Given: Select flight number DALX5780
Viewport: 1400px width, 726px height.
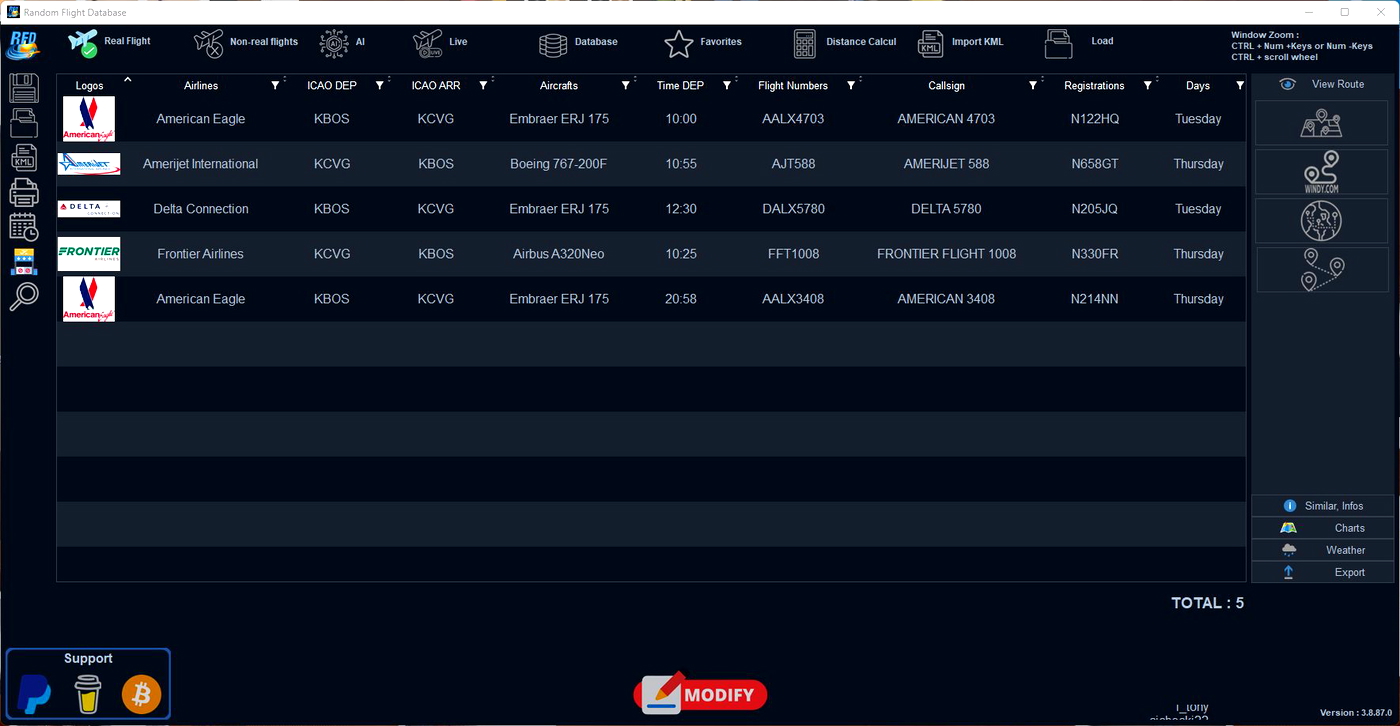Looking at the screenshot, I should pos(793,209).
